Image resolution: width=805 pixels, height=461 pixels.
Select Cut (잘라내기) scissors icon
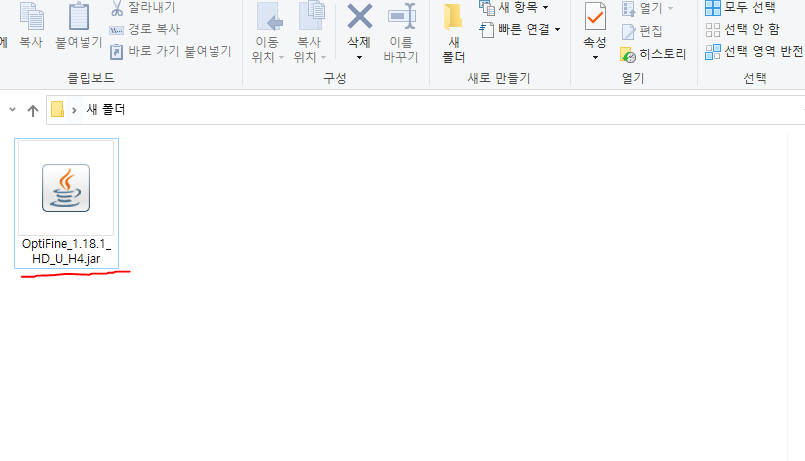[117, 8]
